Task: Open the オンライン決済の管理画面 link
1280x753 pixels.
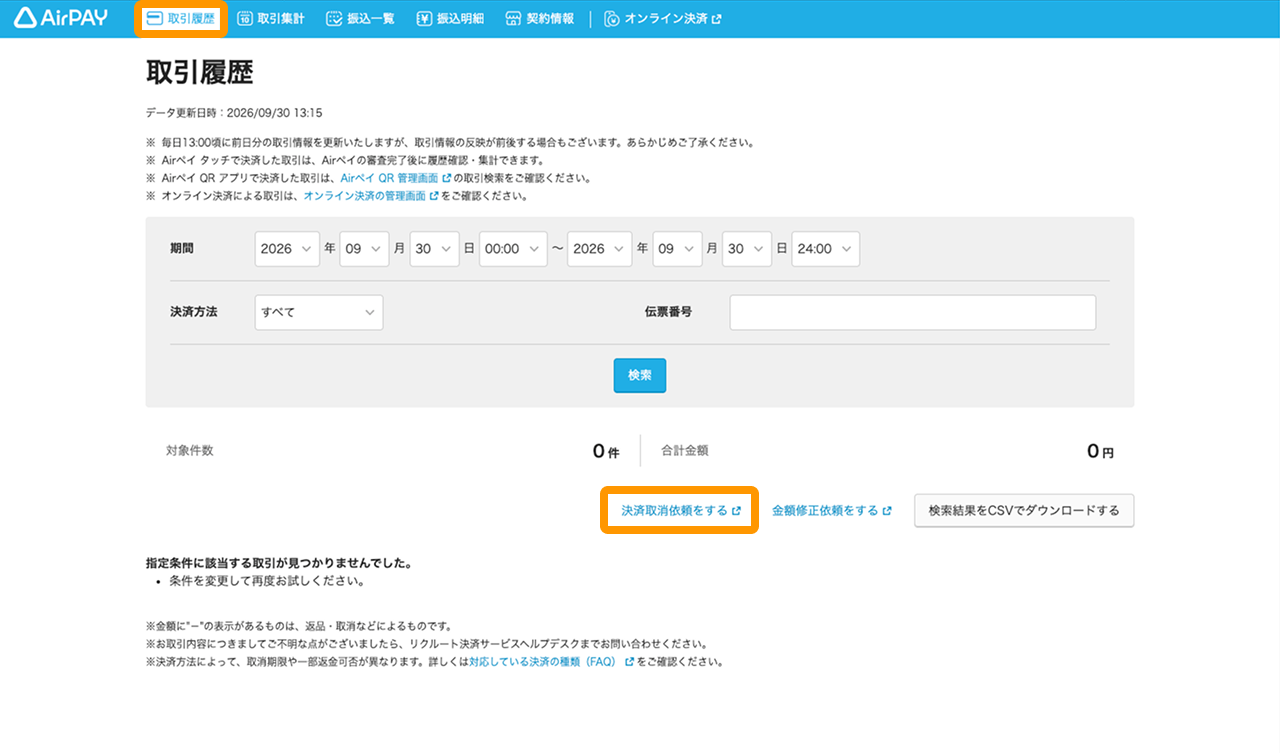Action: pos(371,196)
